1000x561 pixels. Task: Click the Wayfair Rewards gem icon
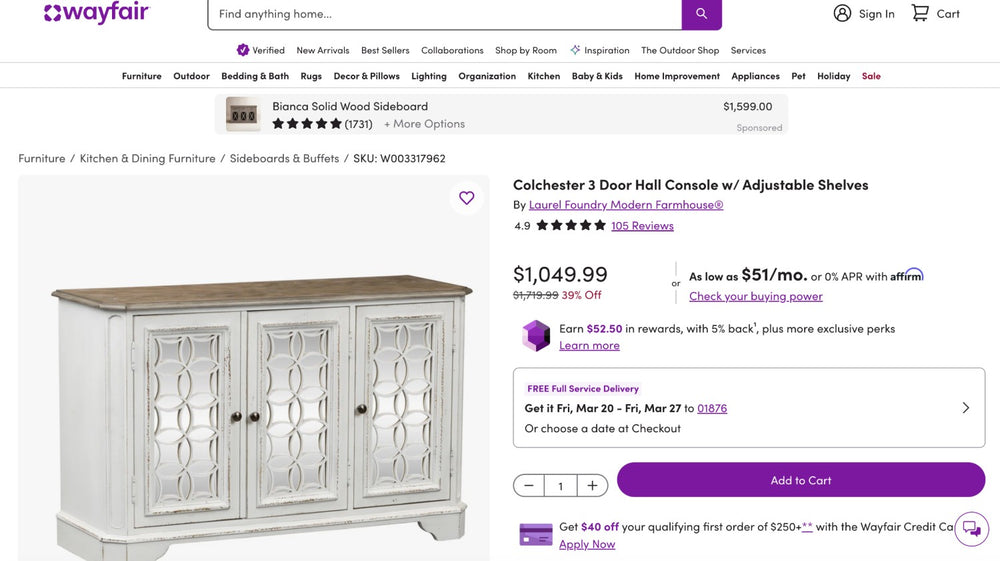click(536, 336)
